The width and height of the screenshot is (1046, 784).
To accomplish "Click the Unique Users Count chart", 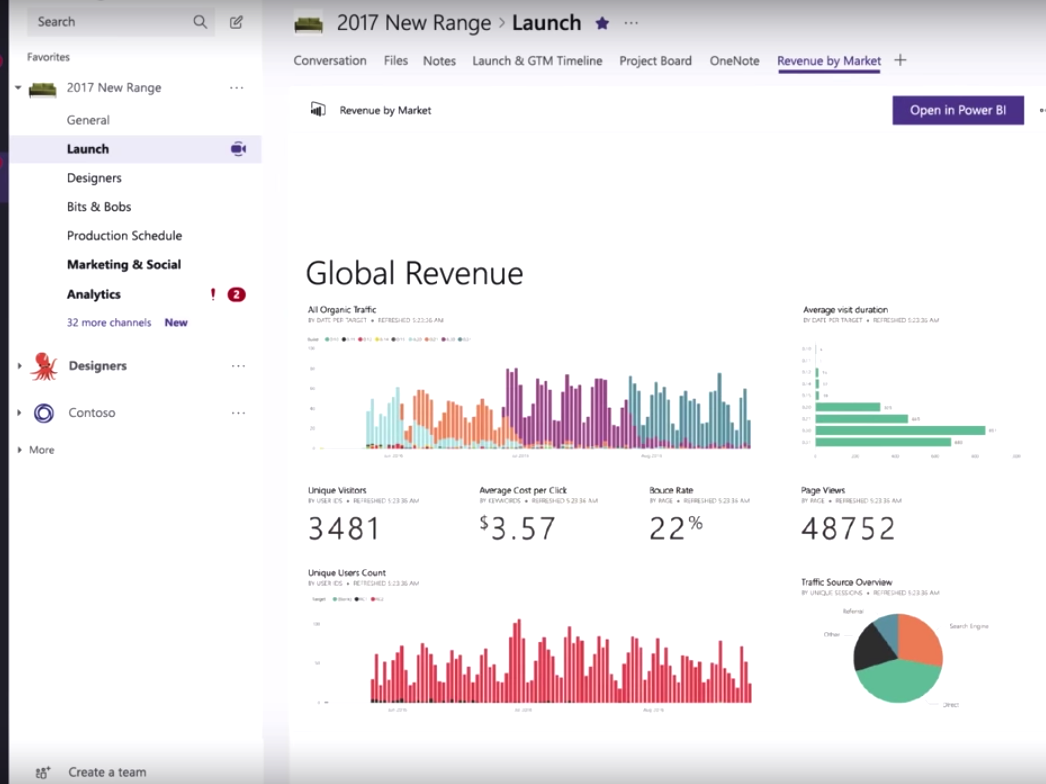I will [x=530, y=654].
